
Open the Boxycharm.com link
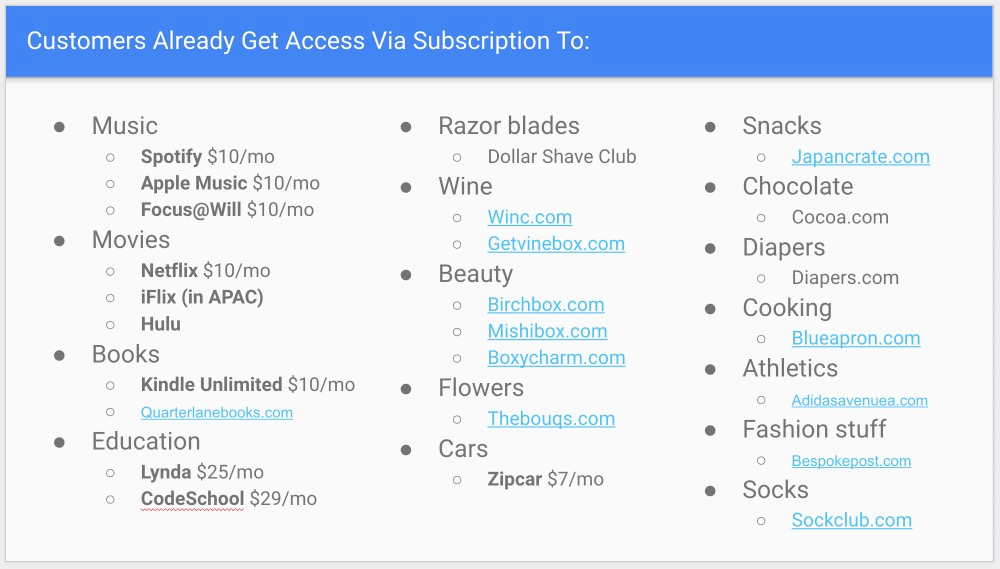click(x=556, y=358)
